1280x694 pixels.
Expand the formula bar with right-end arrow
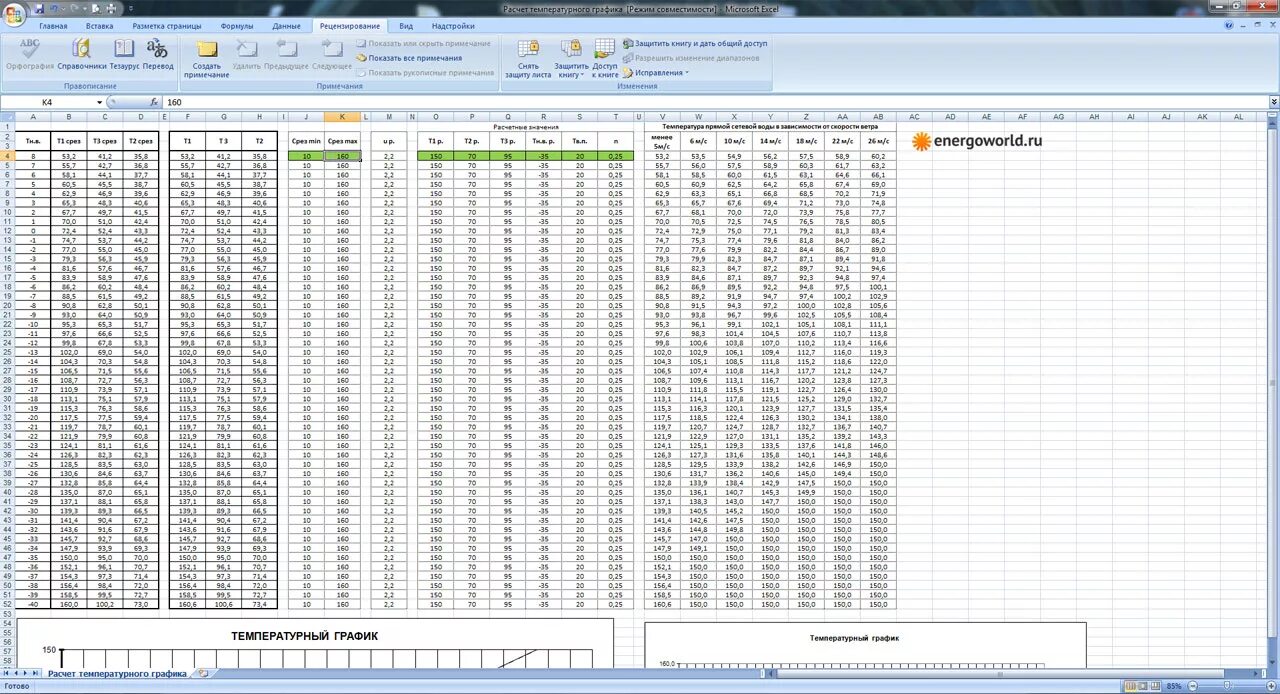coord(1274,102)
